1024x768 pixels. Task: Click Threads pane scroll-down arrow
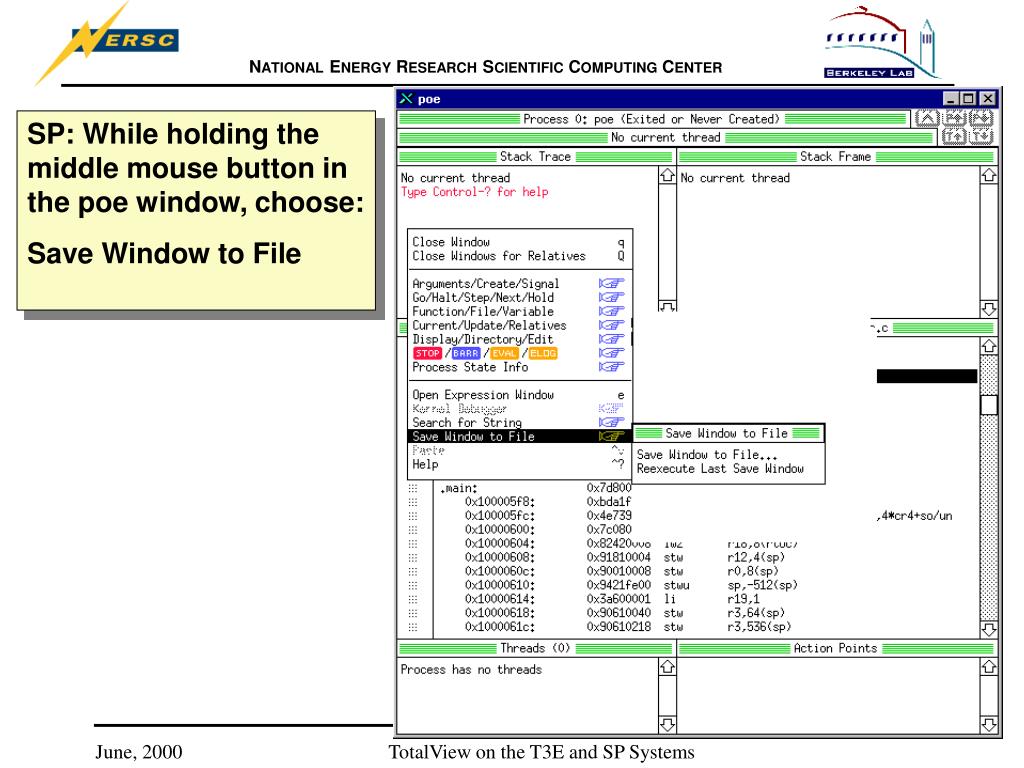[x=667, y=724]
